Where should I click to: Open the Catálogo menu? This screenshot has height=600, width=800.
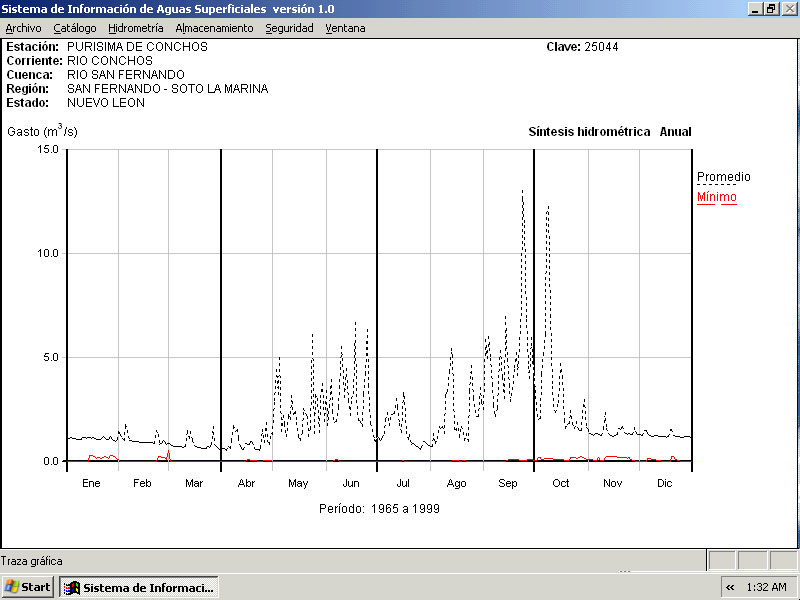(75, 28)
